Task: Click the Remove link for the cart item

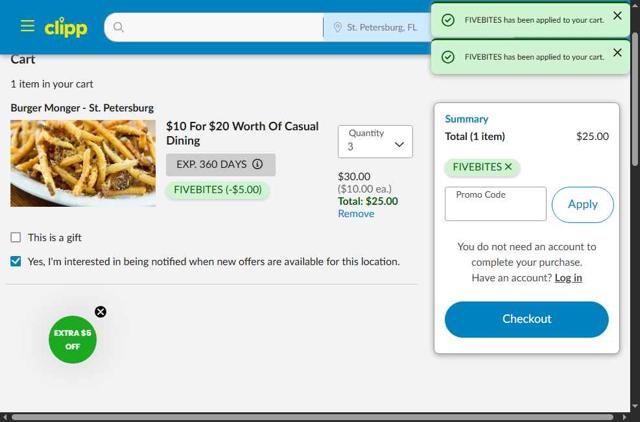Action: pos(356,214)
